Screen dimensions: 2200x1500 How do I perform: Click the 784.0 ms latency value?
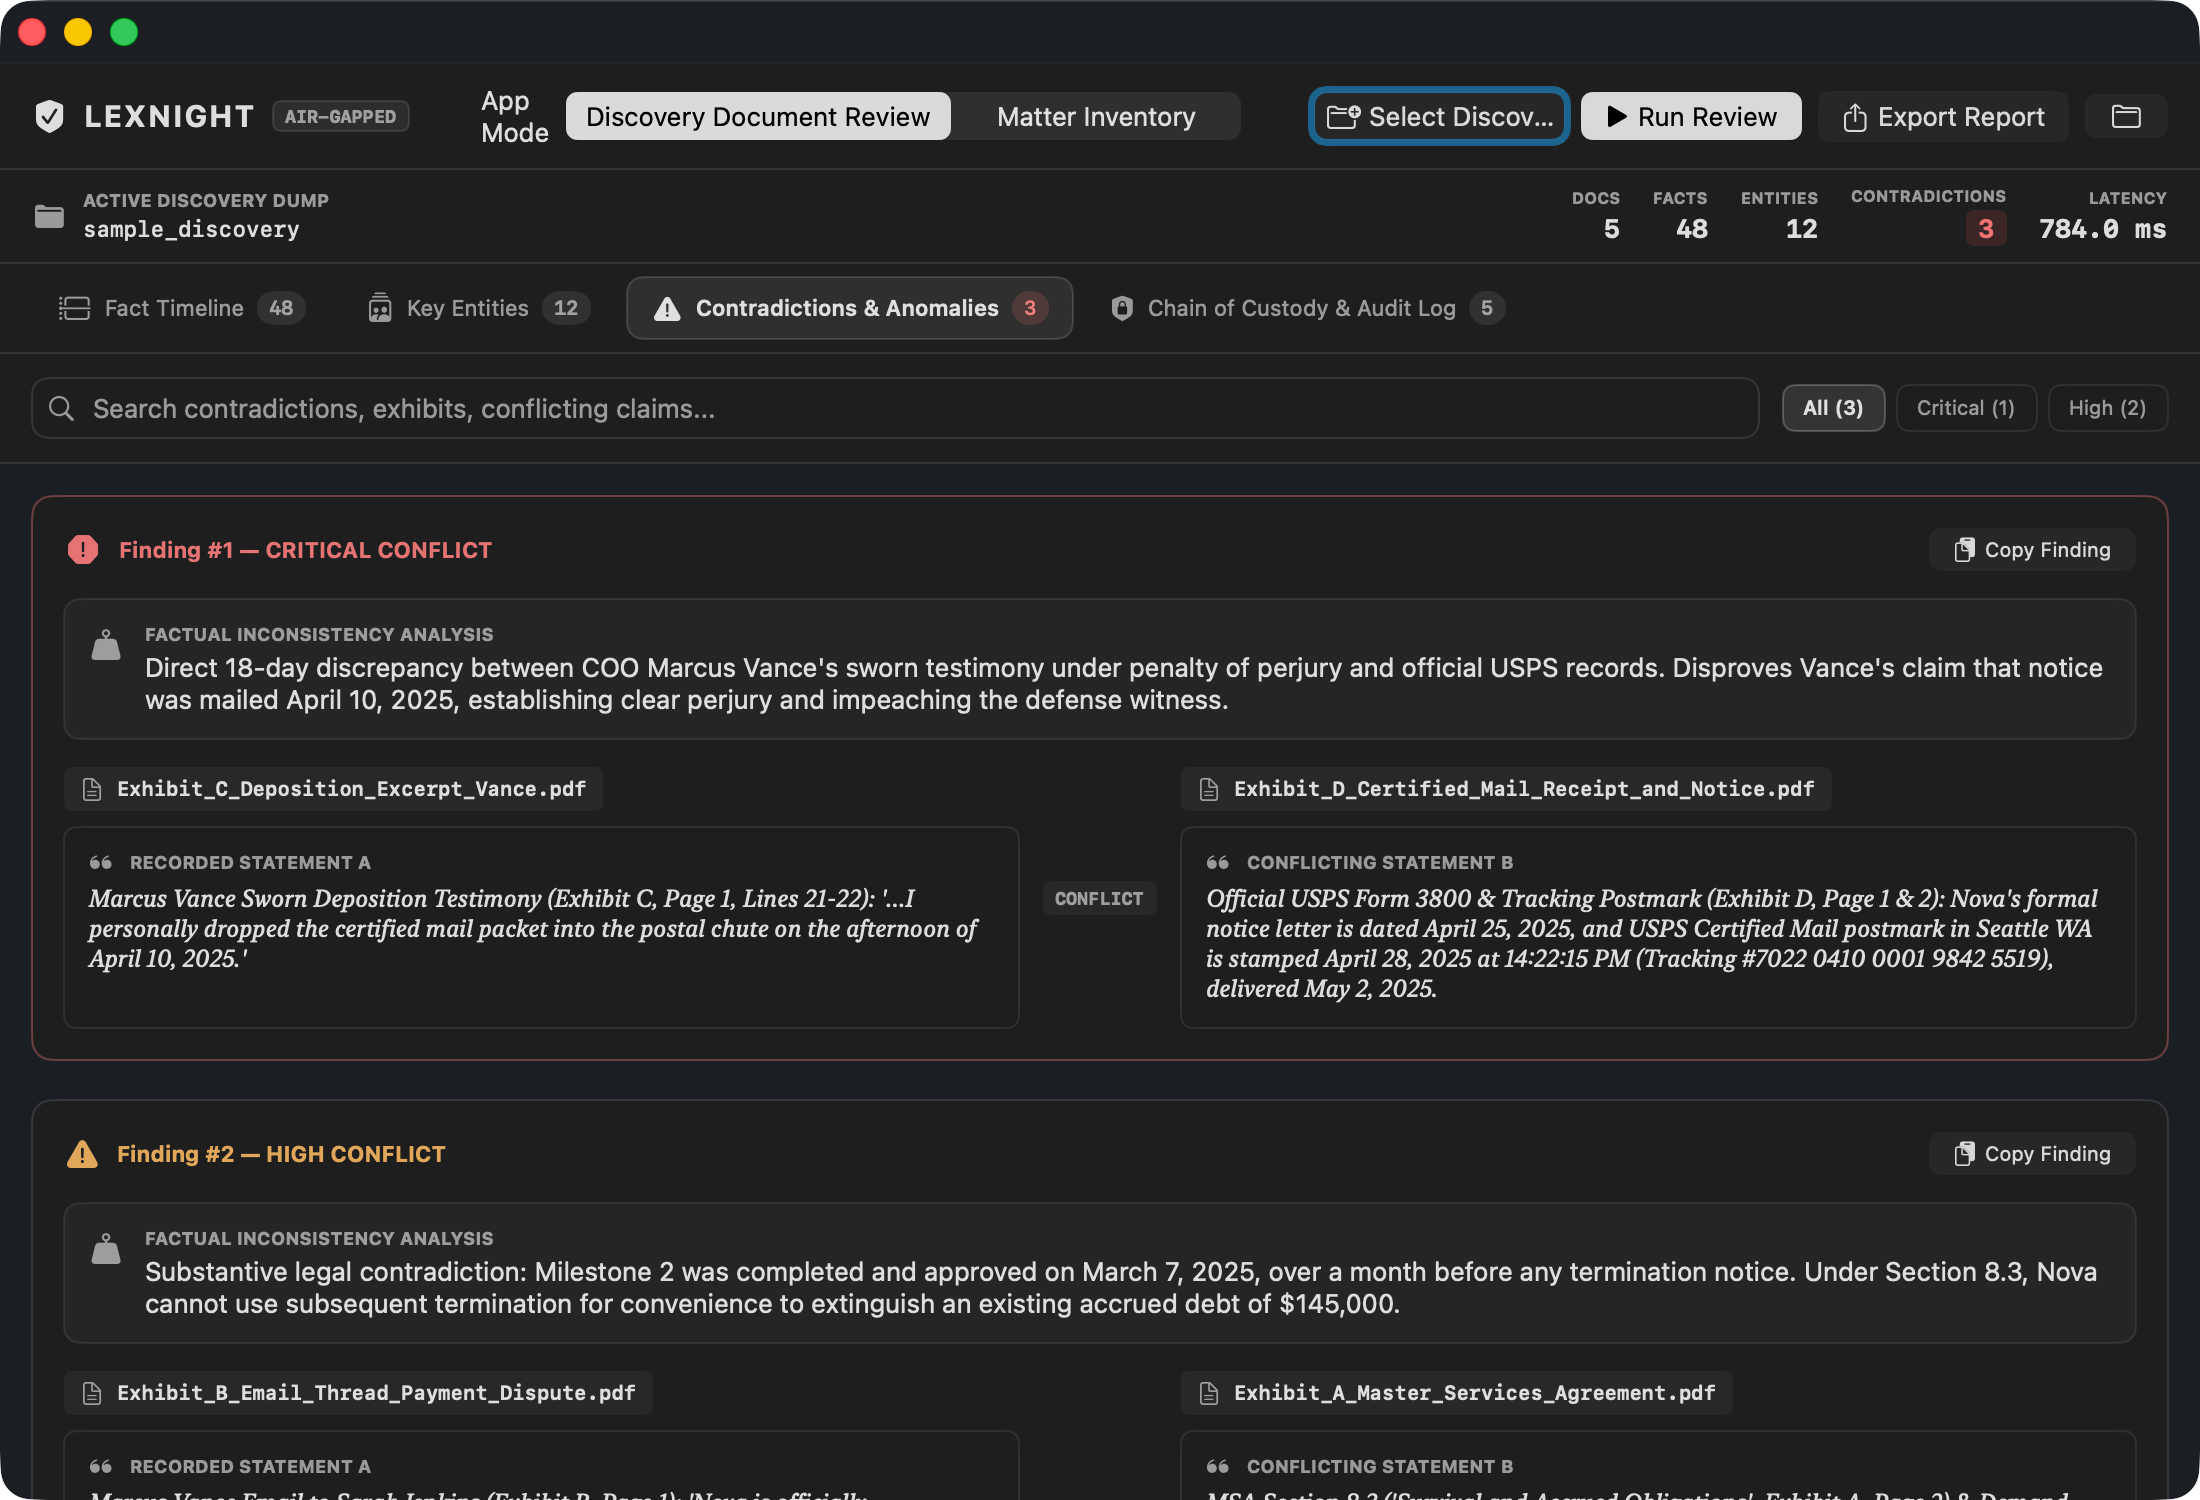[x=2102, y=229]
